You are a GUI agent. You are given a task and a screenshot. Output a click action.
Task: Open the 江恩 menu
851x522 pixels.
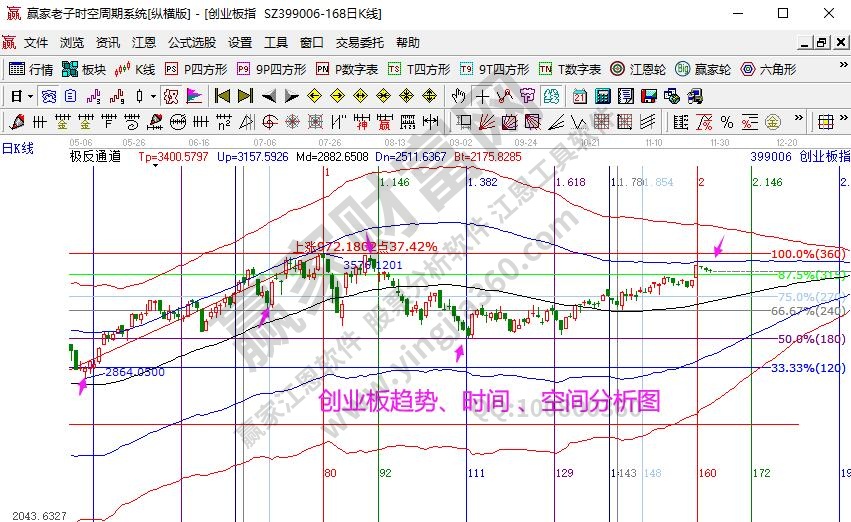pyautogui.click(x=143, y=43)
